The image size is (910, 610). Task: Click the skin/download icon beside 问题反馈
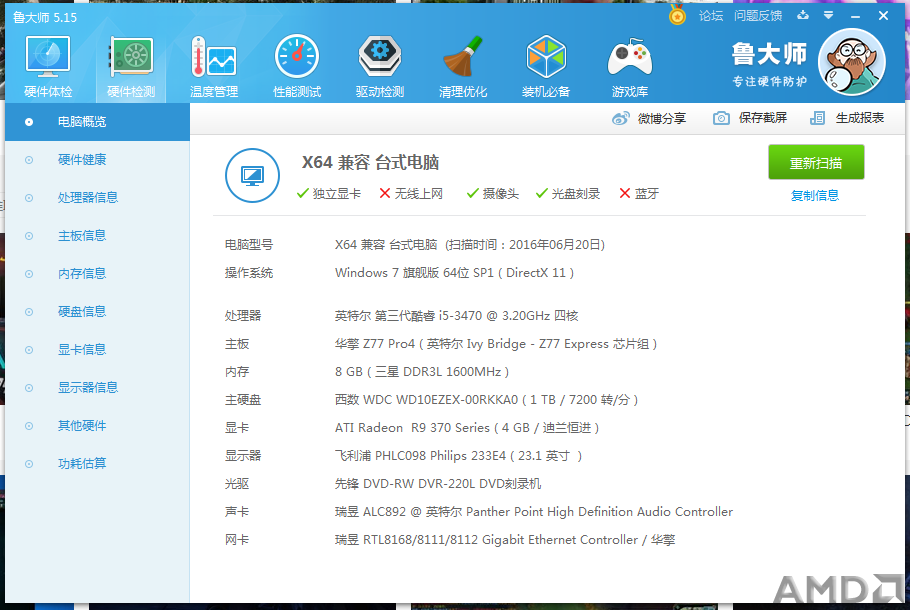tap(803, 15)
